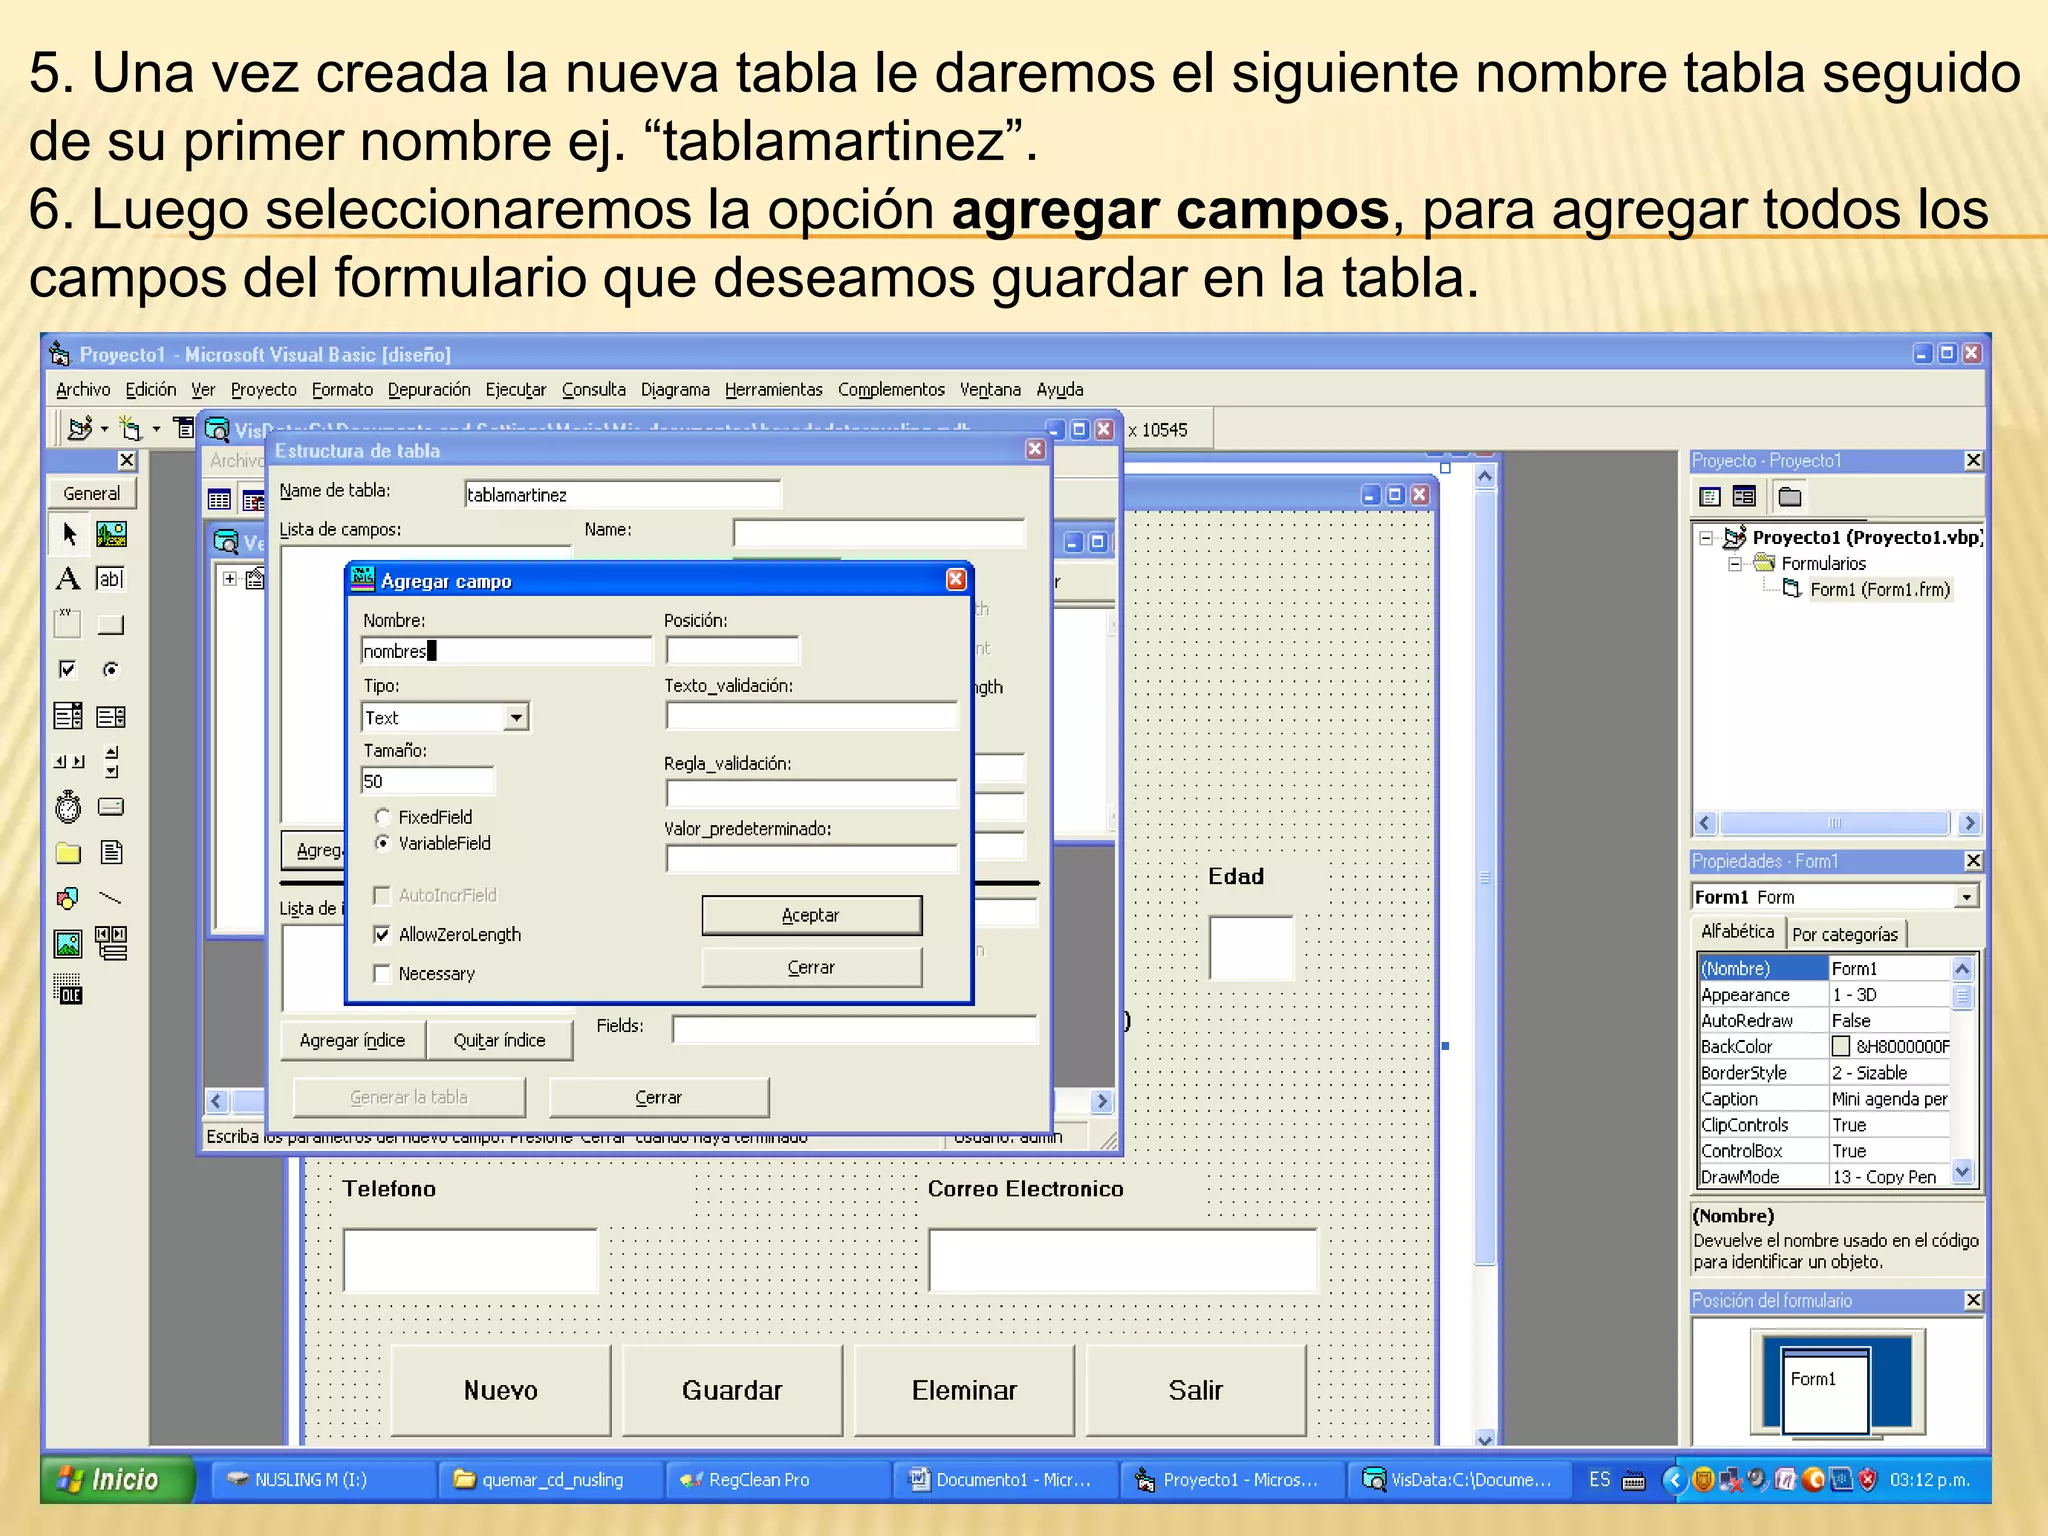Select the ComboBox control tool
The image size is (2048, 1536).
(68, 716)
